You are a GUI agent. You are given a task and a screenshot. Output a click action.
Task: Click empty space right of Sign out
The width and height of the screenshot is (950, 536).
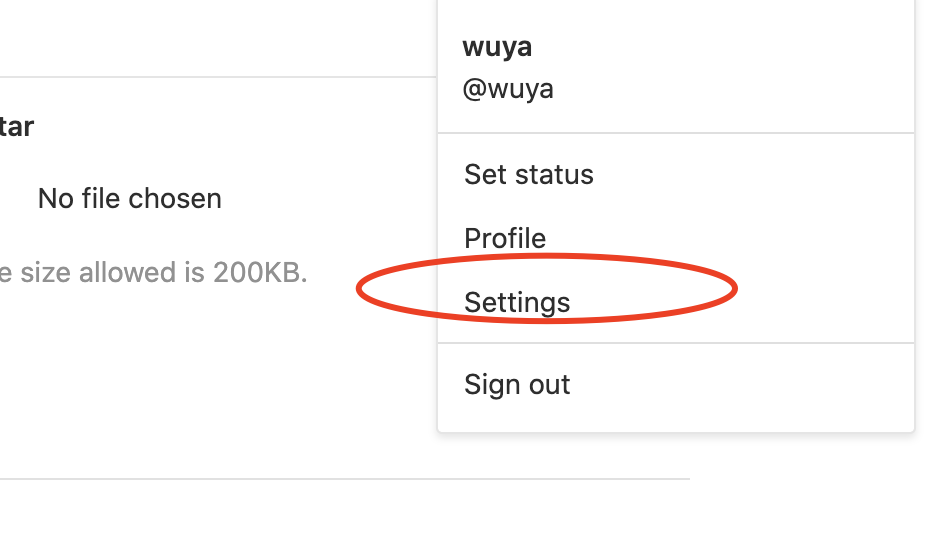[760, 384]
